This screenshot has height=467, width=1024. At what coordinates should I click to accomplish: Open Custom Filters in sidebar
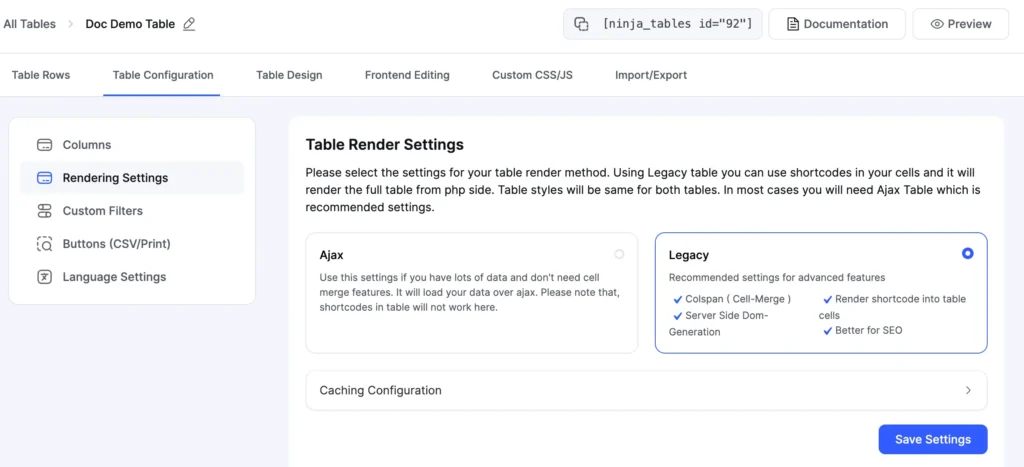[x=132, y=211]
